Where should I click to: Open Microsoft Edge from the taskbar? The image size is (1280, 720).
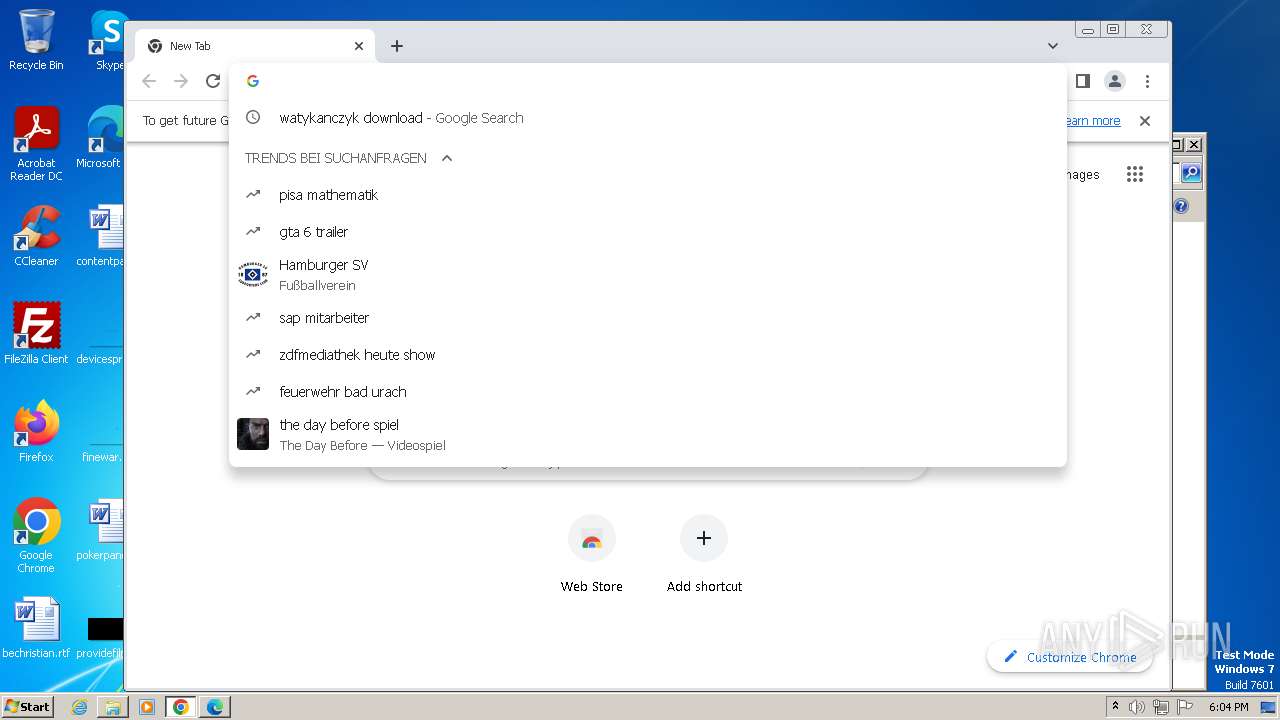point(215,707)
